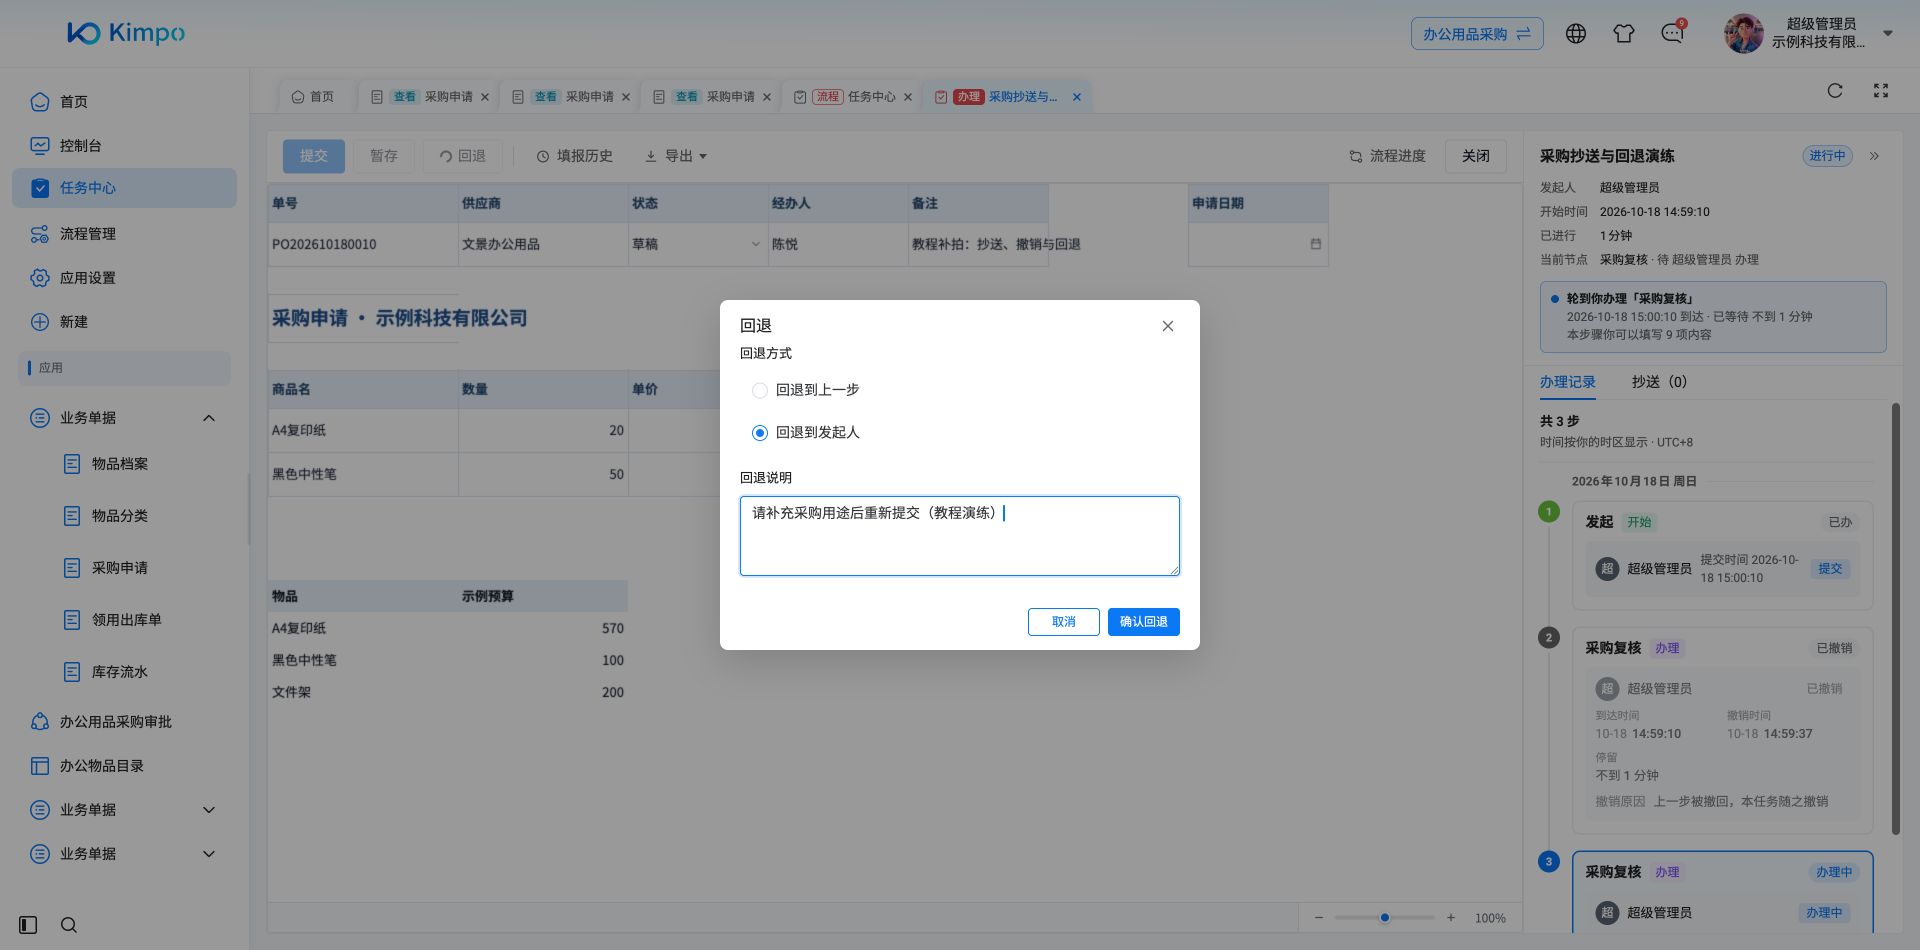Click 流程进度 button
This screenshot has width=1920, height=950.
click(x=1387, y=156)
